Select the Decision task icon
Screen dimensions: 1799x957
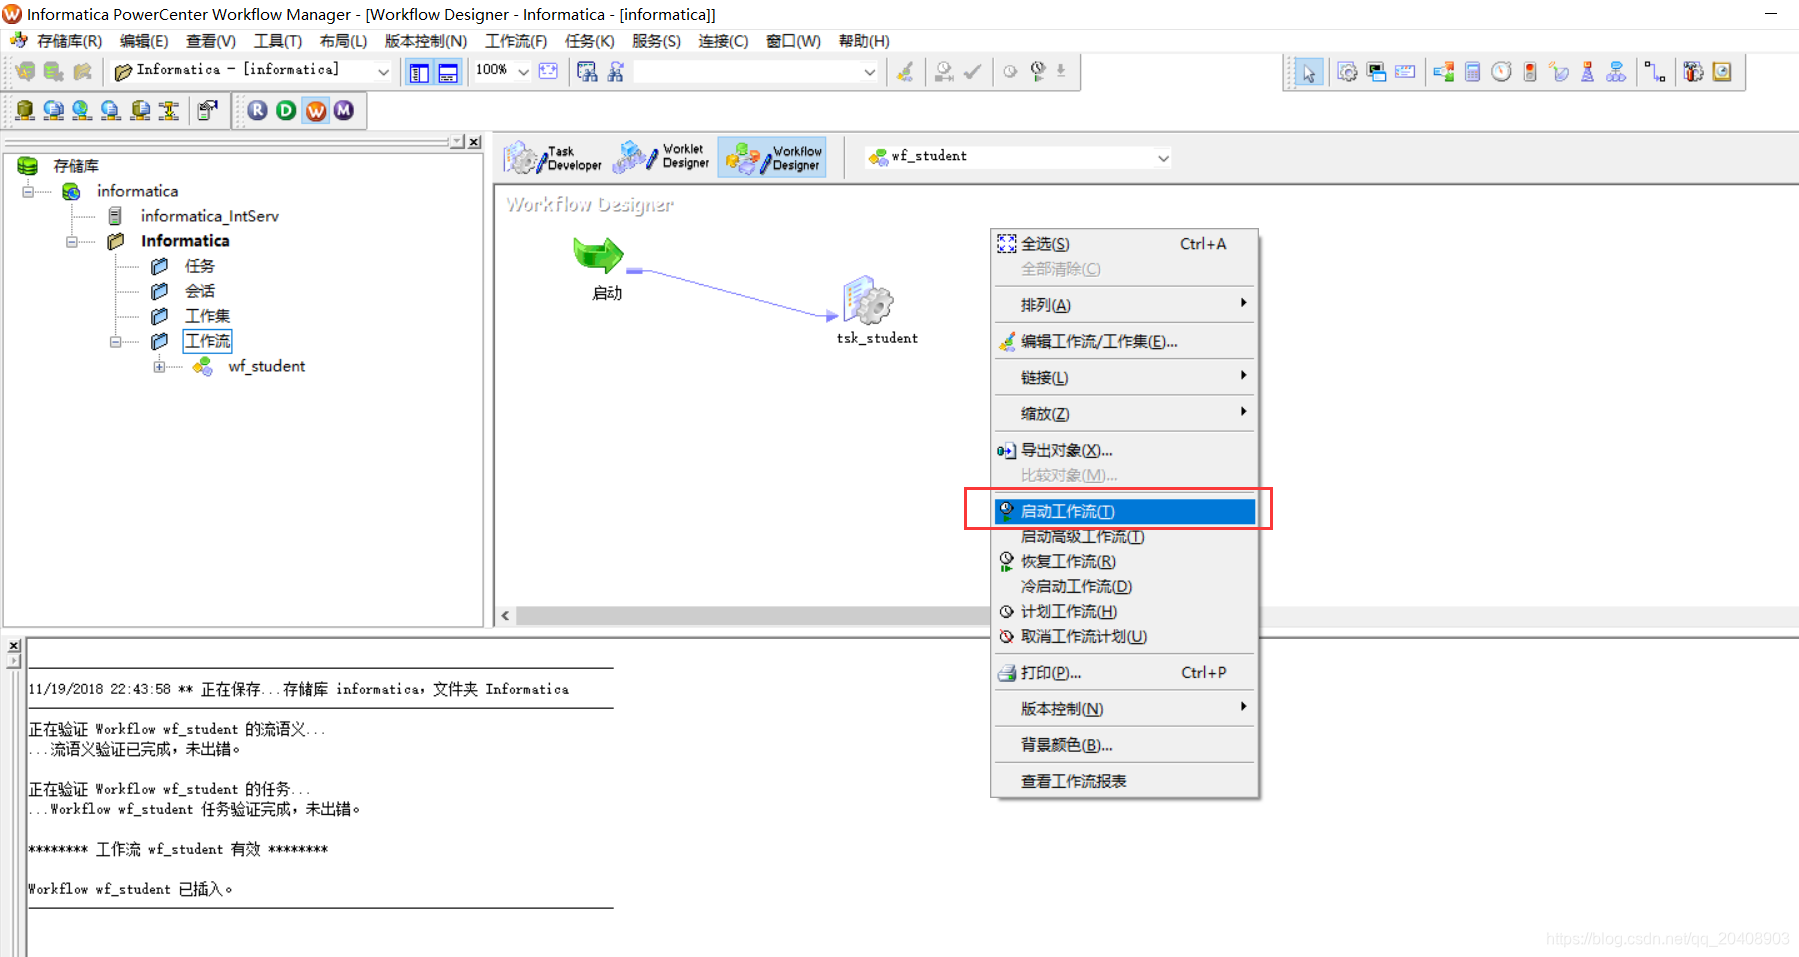(x=1443, y=72)
